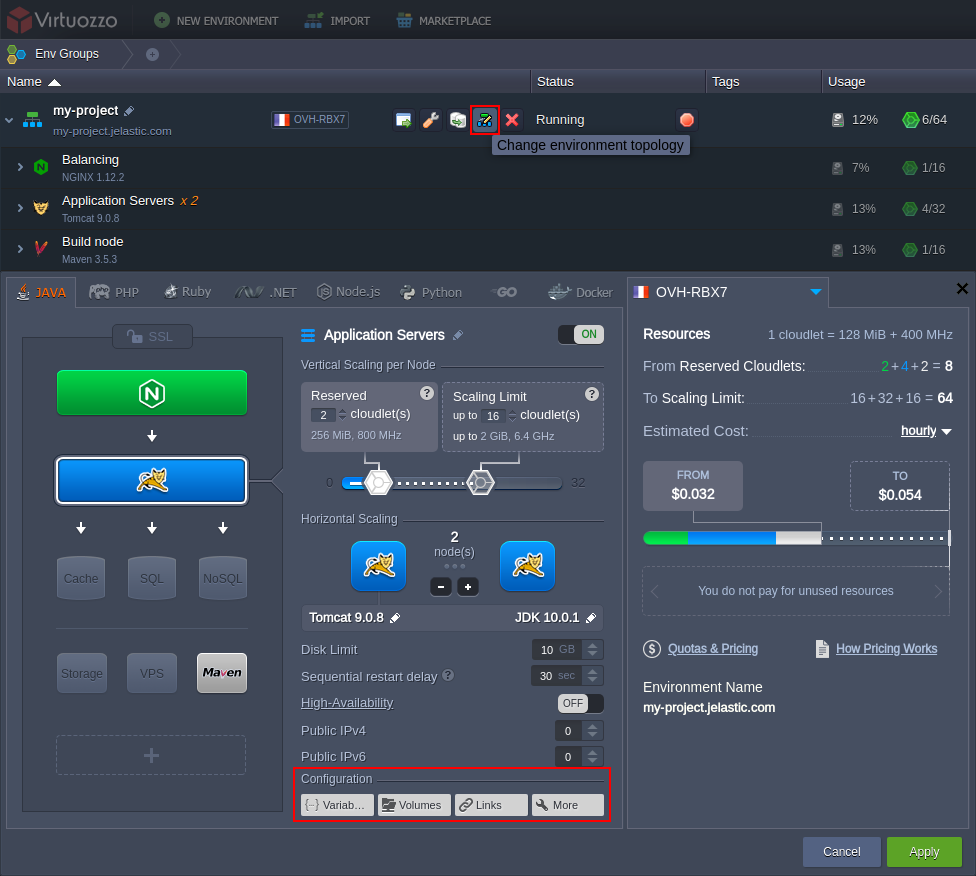Open Scaling Limit help icon

[x=592, y=393]
